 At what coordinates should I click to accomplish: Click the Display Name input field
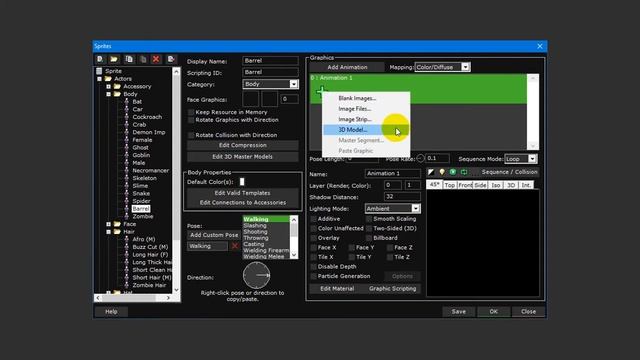271,60
